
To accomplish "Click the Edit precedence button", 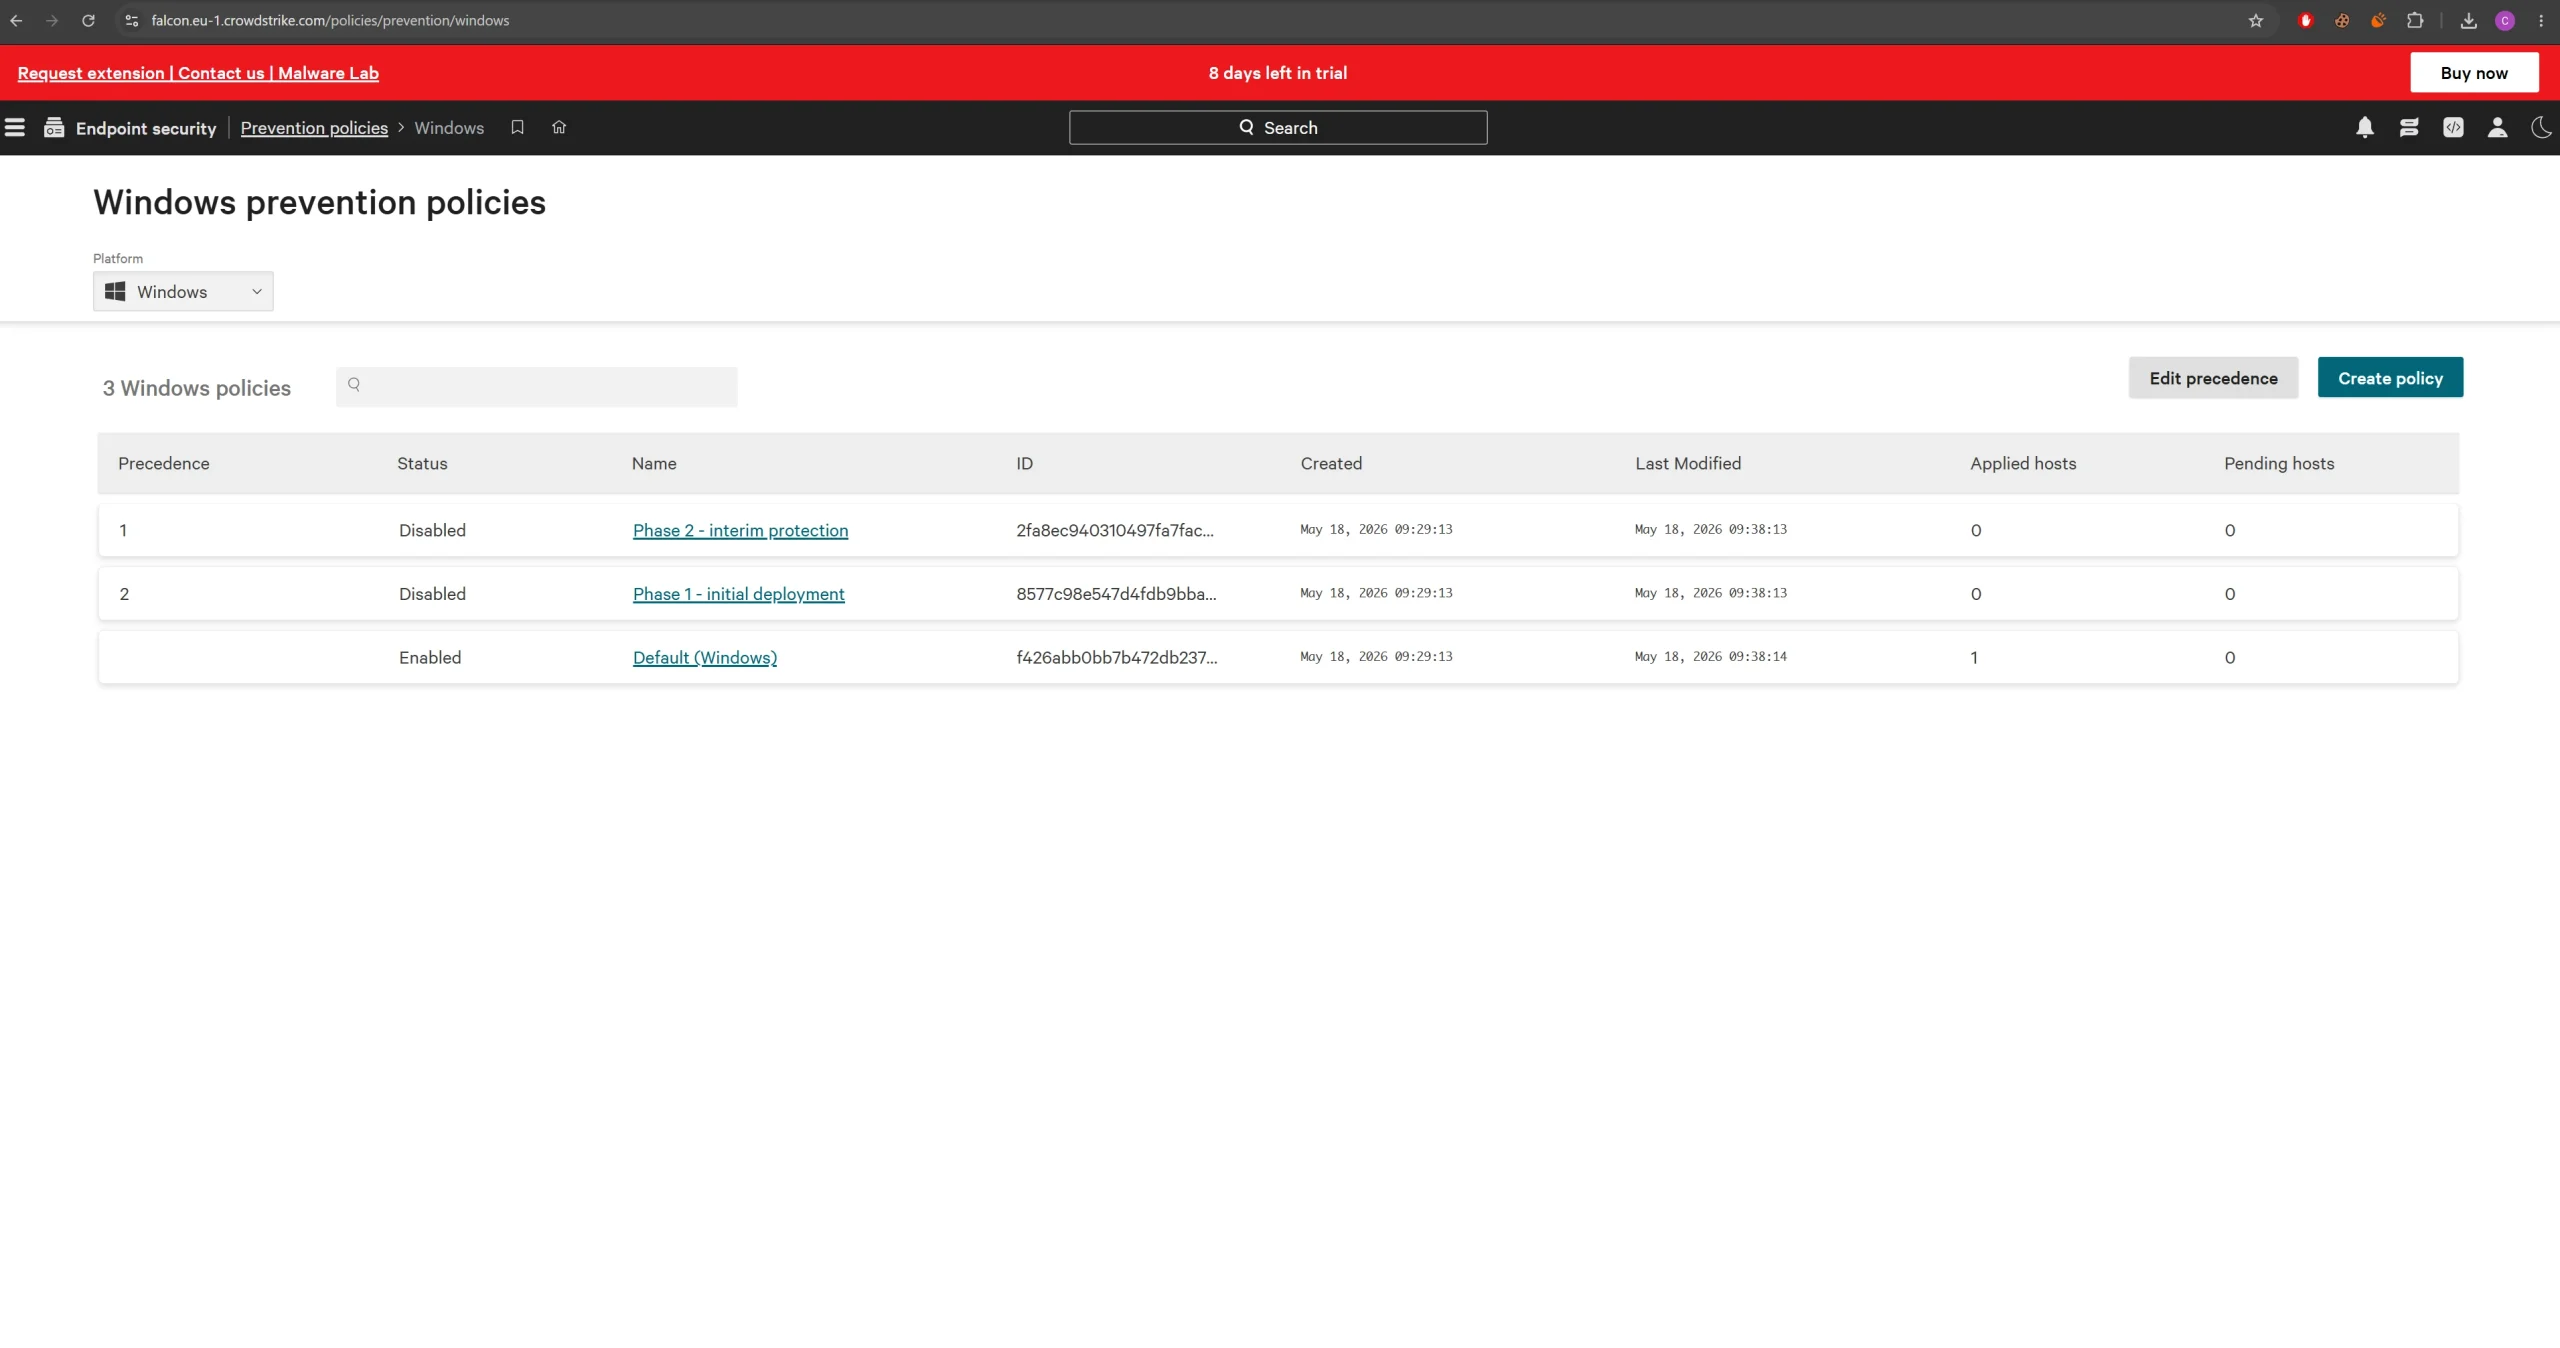I will 2213,377.
